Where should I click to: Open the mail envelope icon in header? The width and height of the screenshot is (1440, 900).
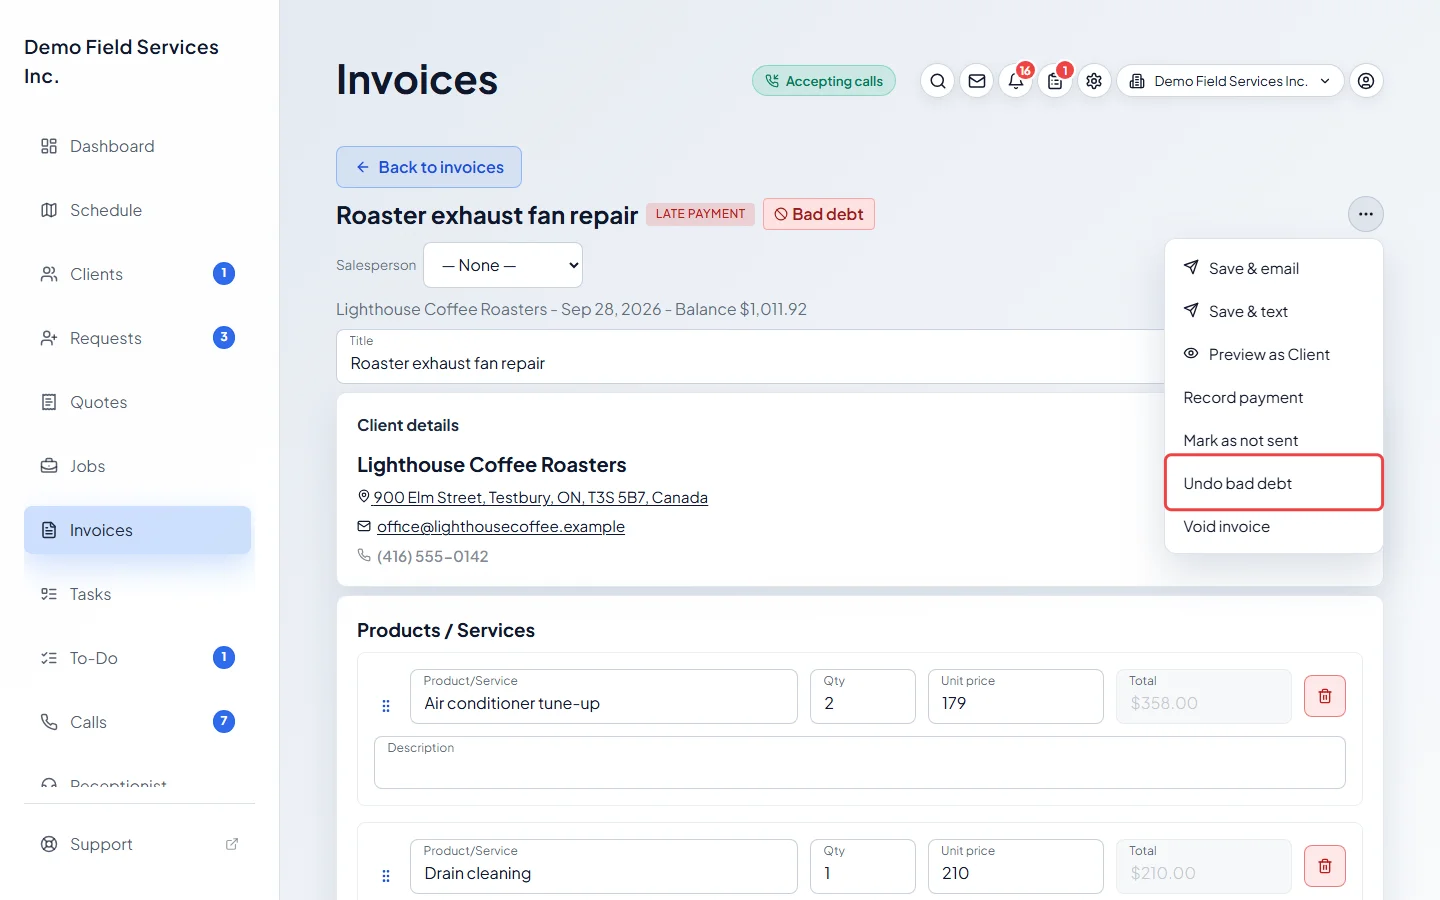tap(977, 81)
